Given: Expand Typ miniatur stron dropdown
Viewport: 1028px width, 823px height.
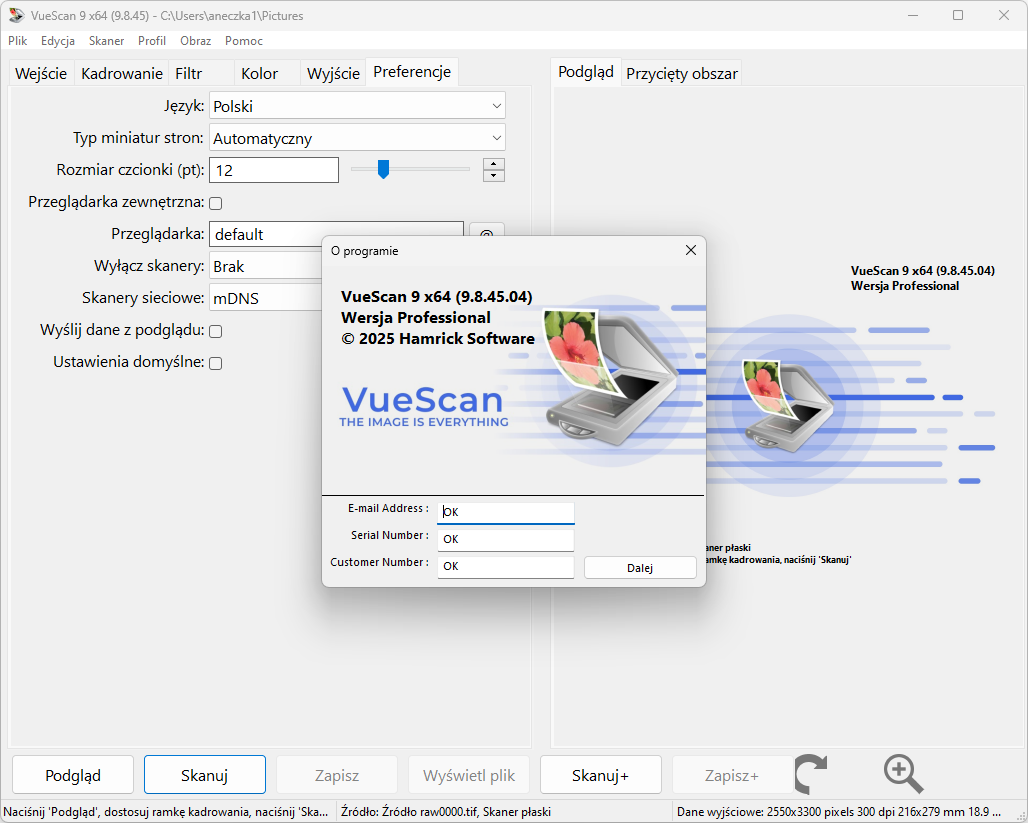Looking at the screenshot, I should point(357,138).
